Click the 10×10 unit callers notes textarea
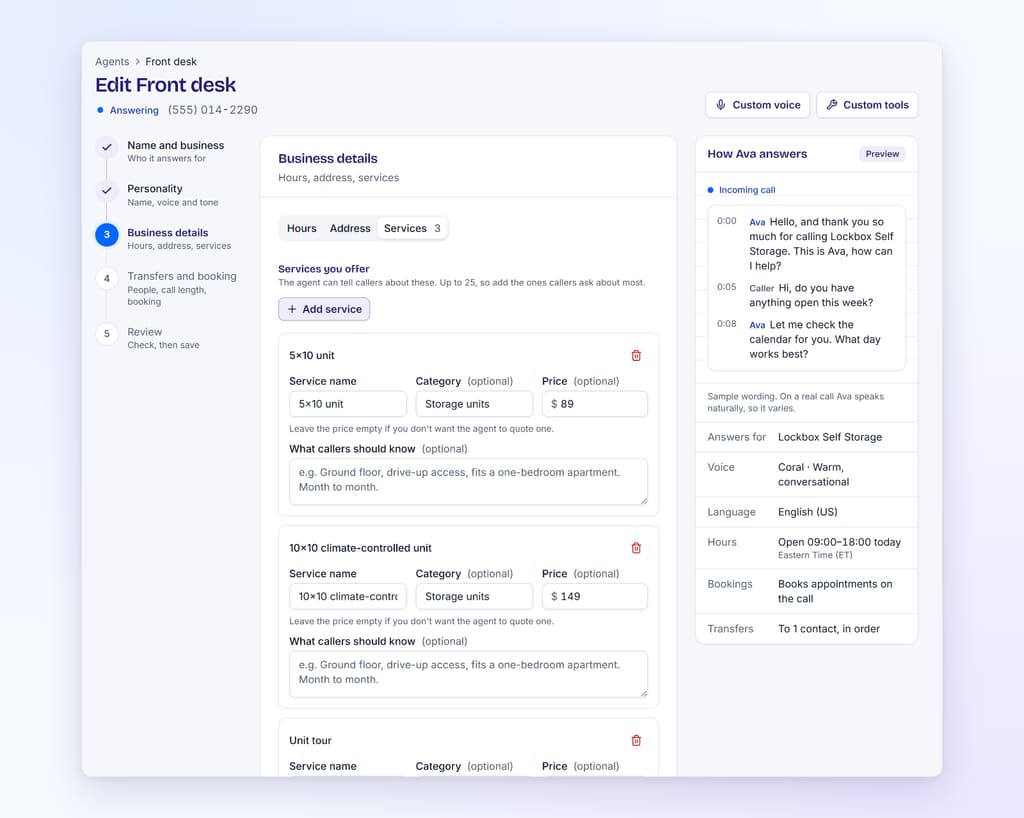Image resolution: width=1024 pixels, height=818 pixels. (x=468, y=674)
